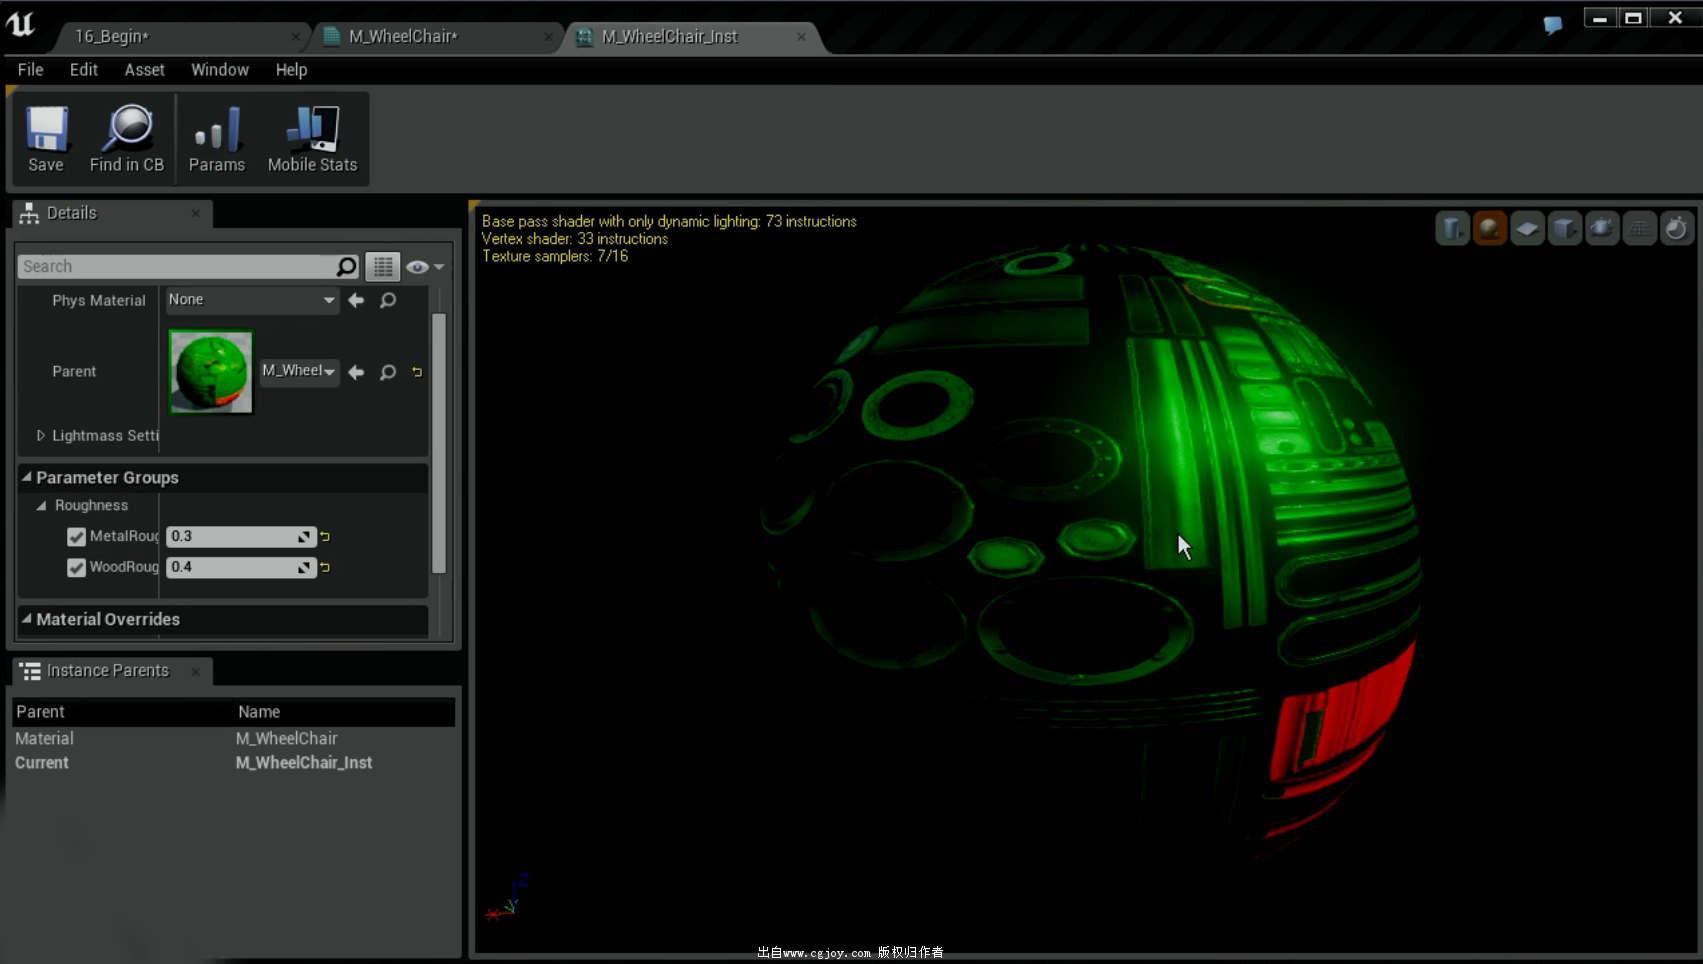
Task: Click 'Base pass shader' instructions stat
Action: point(669,221)
